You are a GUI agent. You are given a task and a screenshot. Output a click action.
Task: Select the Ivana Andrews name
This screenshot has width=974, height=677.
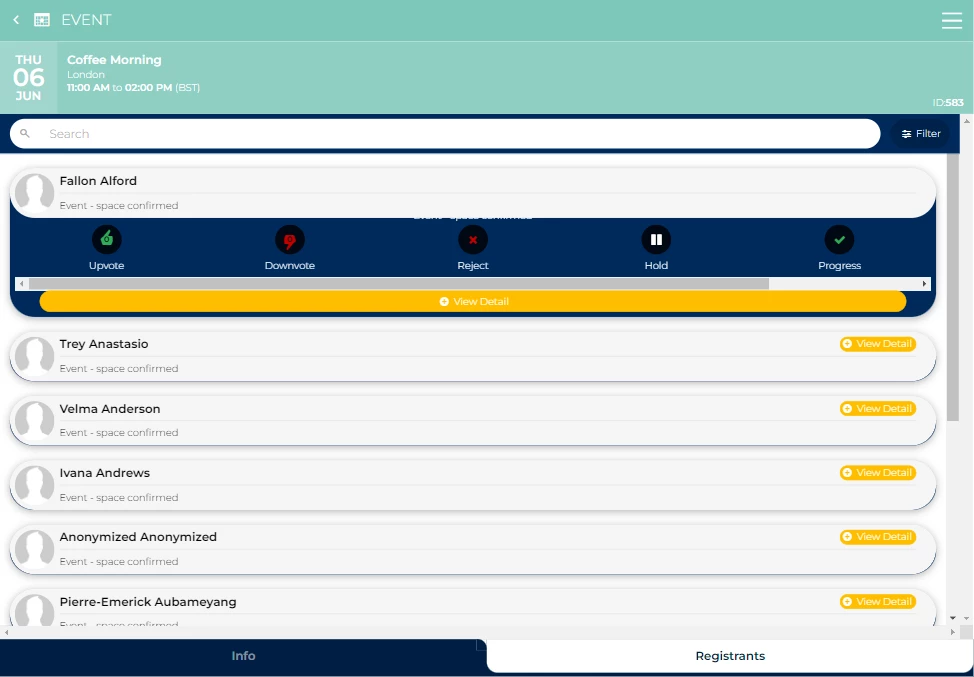(x=104, y=473)
